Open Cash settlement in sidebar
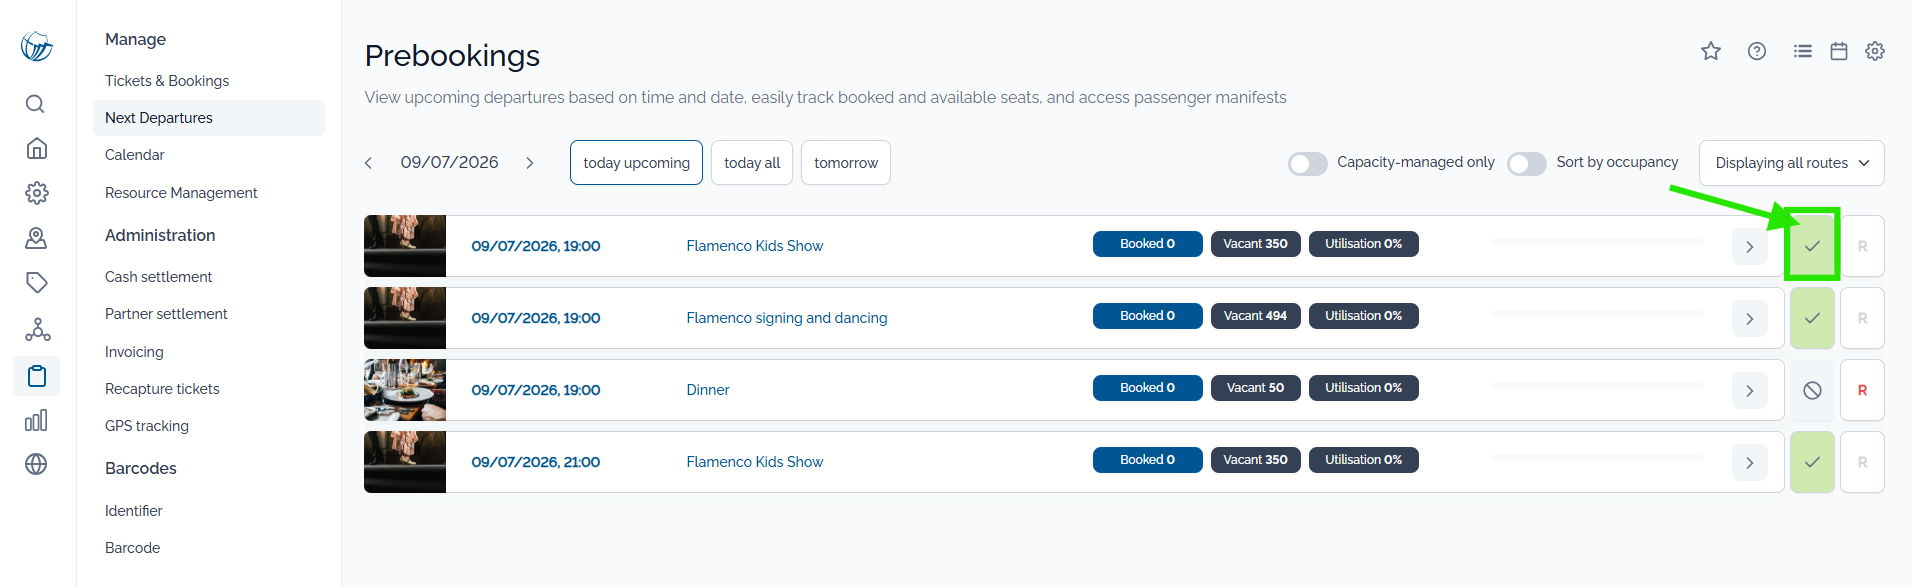 click(x=158, y=277)
